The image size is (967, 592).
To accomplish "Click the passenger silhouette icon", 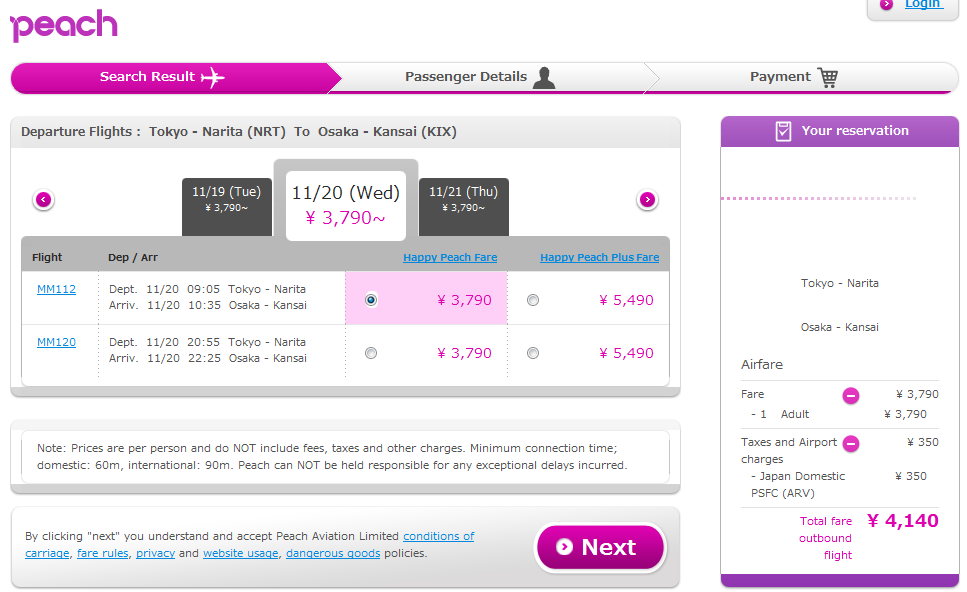I will click(544, 77).
